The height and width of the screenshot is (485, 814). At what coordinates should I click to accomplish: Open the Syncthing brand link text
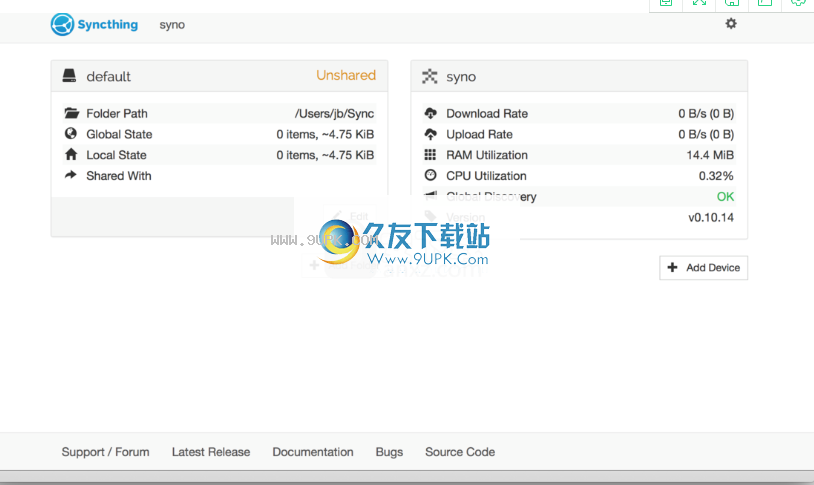(x=107, y=24)
